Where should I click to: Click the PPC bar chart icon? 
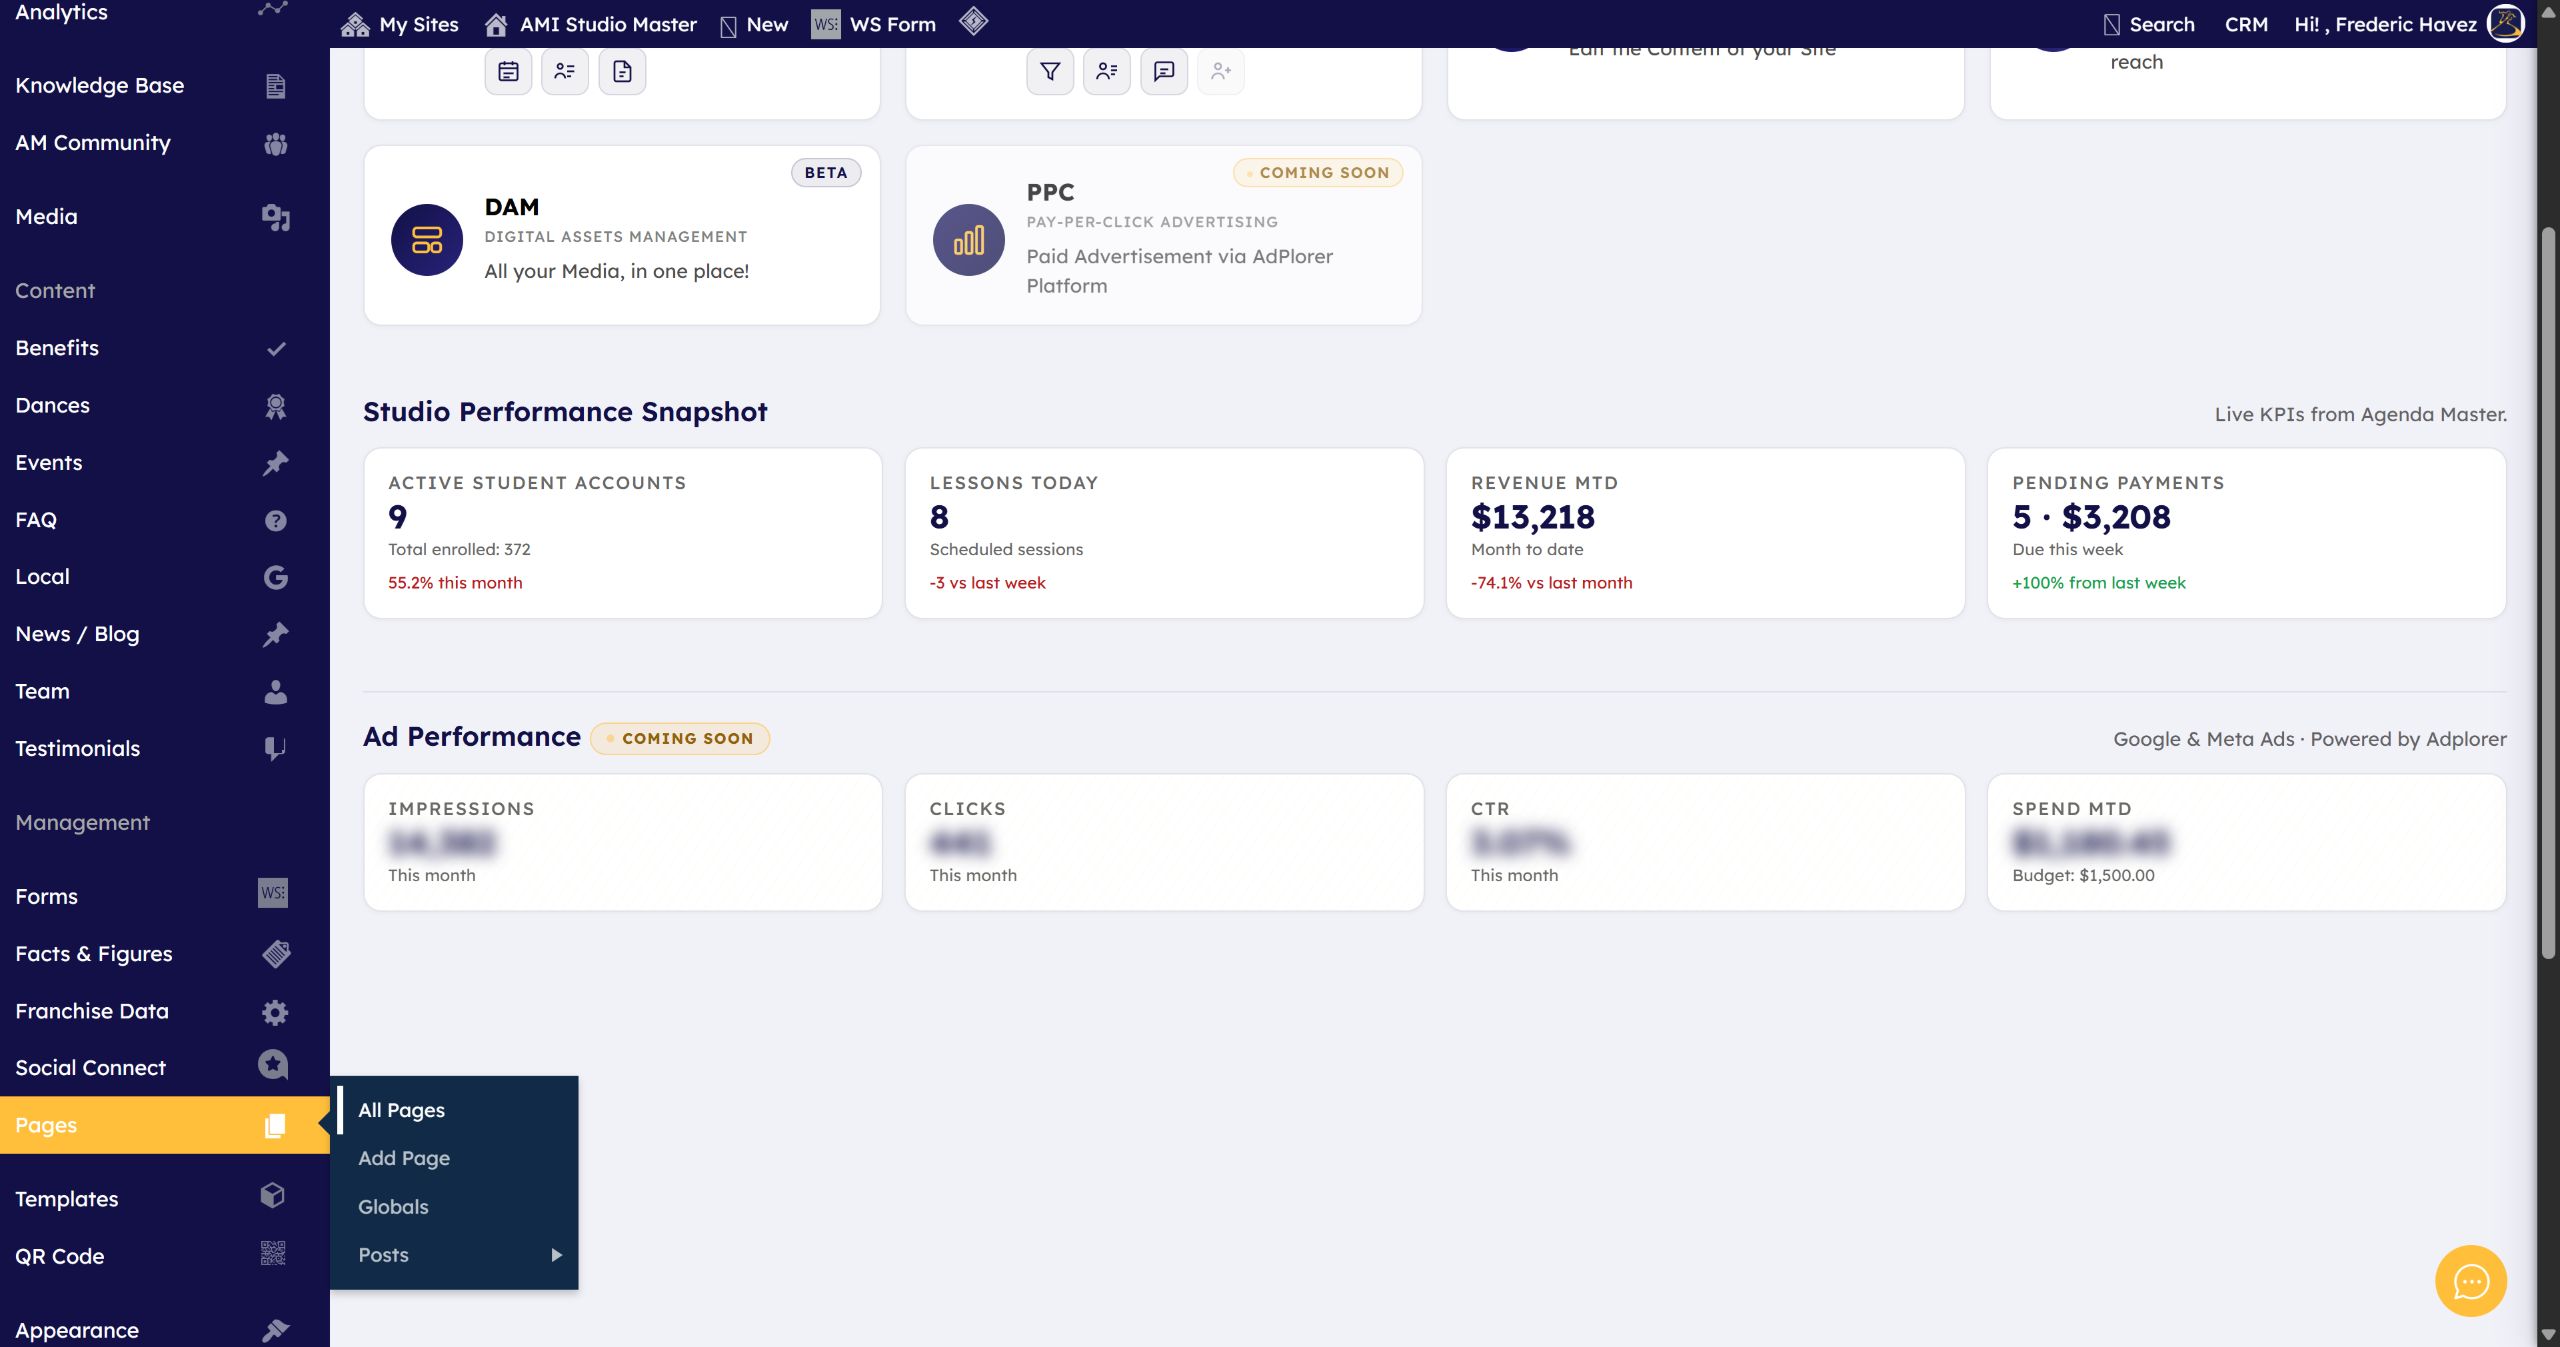(x=968, y=240)
